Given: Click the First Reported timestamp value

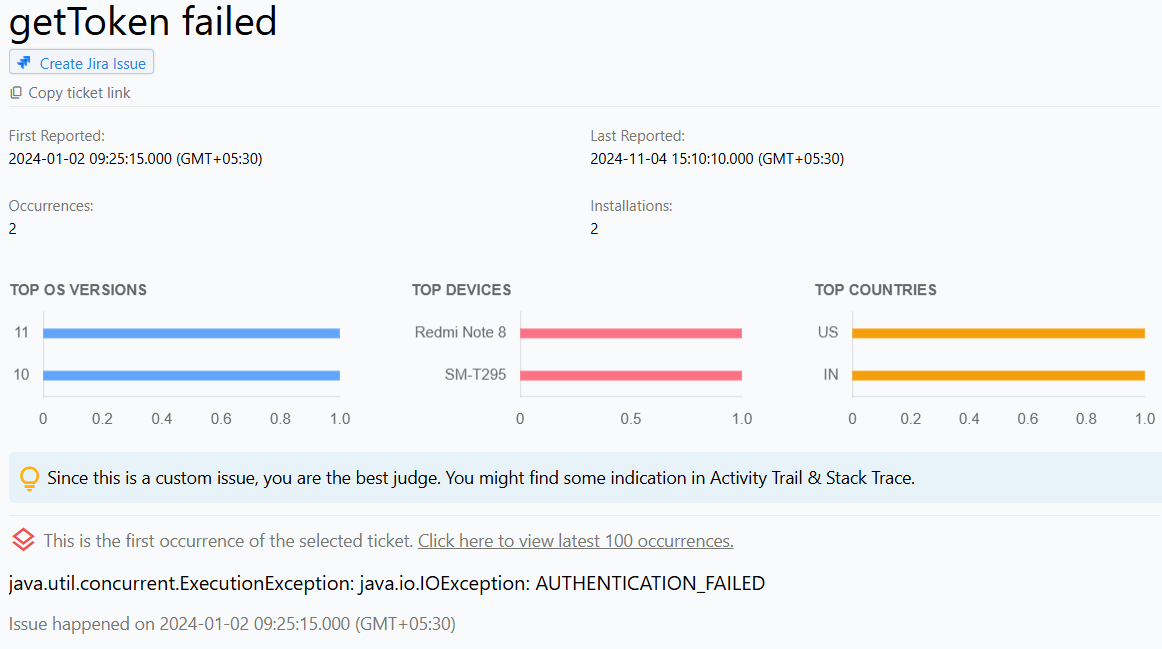Looking at the screenshot, I should (135, 158).
